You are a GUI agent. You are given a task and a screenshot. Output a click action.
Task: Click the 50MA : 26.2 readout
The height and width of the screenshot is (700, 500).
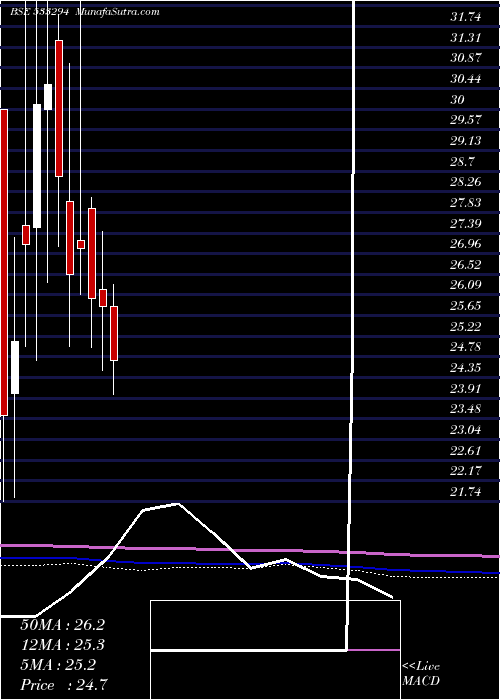pos(63,625)
